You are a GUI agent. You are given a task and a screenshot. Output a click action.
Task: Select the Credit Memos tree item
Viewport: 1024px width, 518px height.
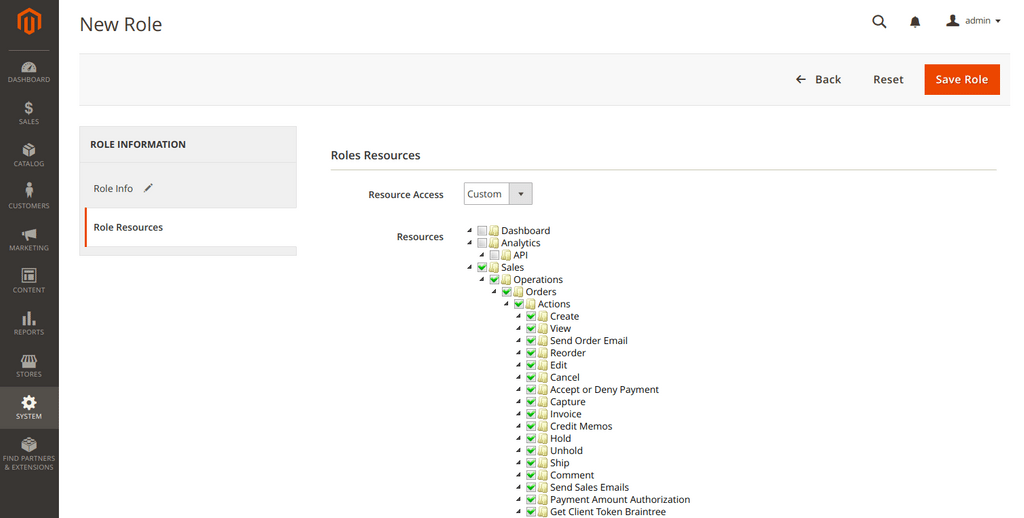(x=580, y=426)
